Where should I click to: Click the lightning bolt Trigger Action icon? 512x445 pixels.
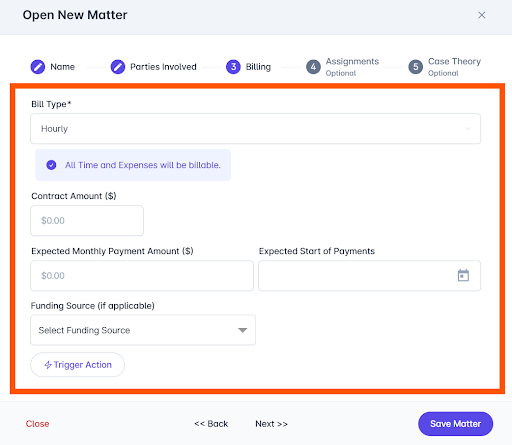[x=48, y=365]
